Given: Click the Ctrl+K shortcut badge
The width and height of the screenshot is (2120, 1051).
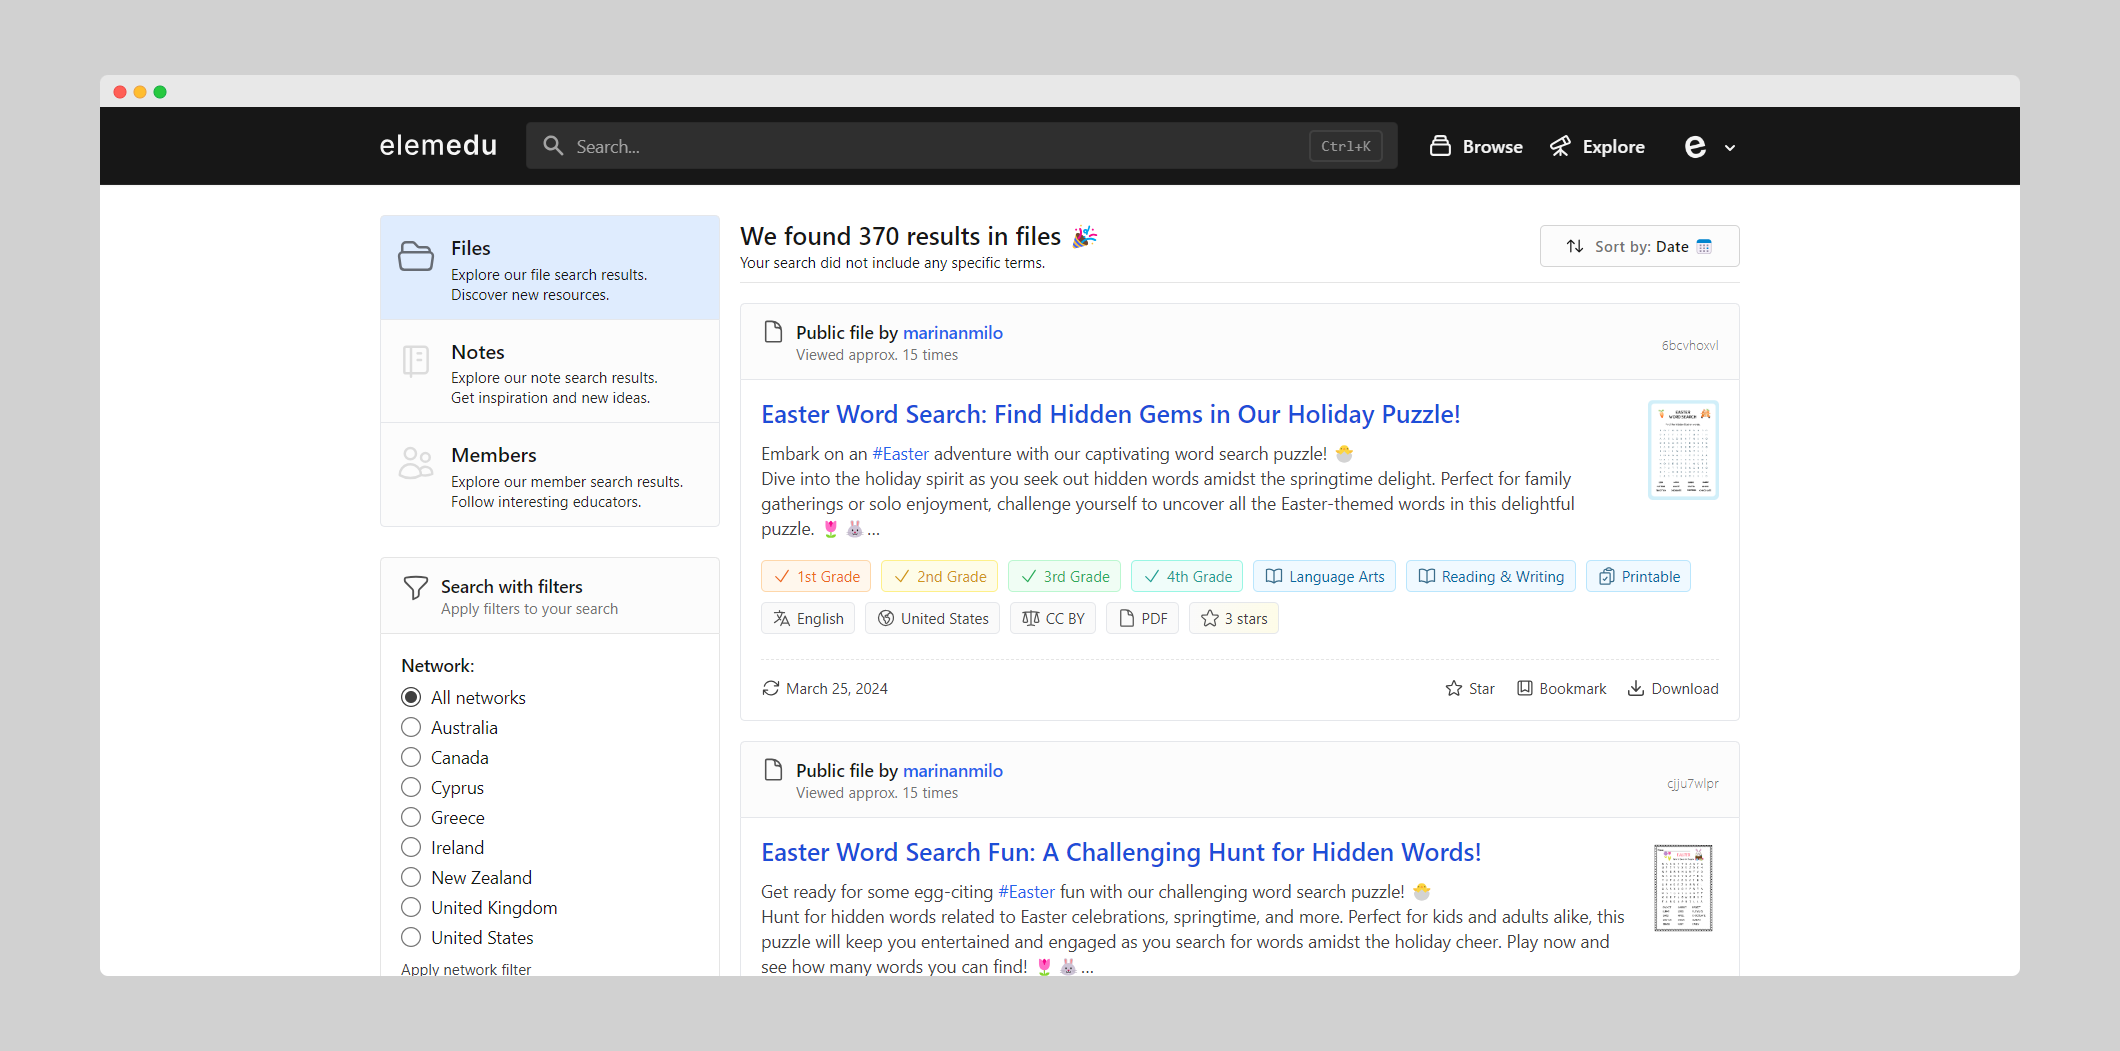Looking at the screenshot, I should pos(1345,146).
